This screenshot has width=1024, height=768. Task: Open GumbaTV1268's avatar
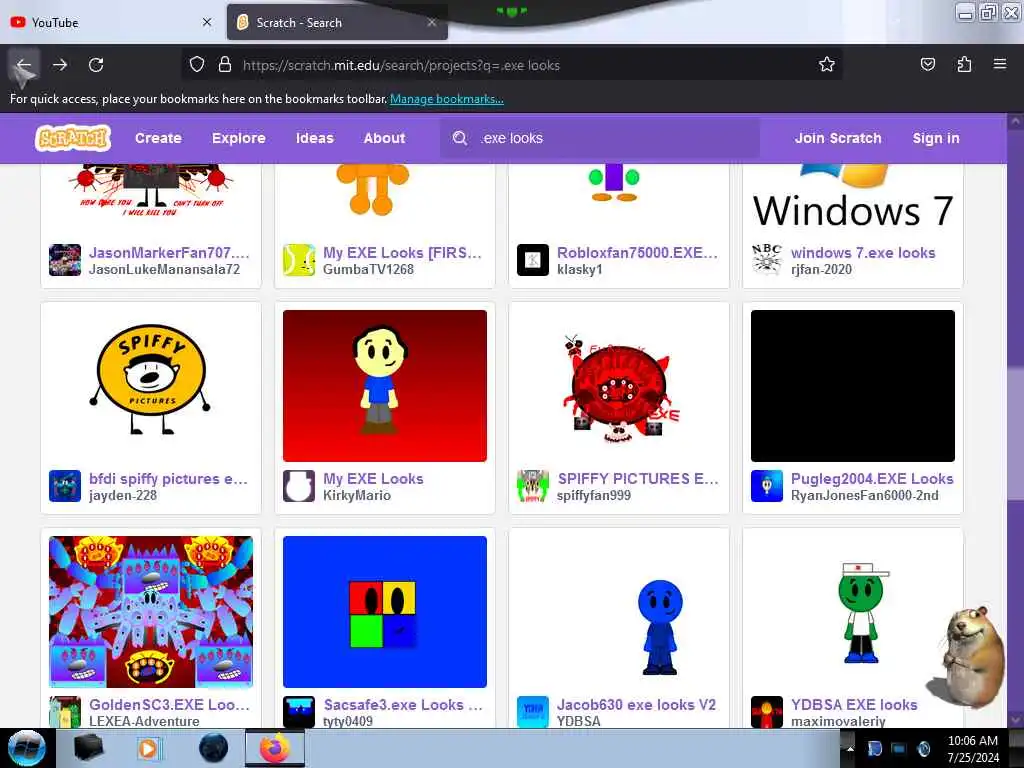(298, 260)
